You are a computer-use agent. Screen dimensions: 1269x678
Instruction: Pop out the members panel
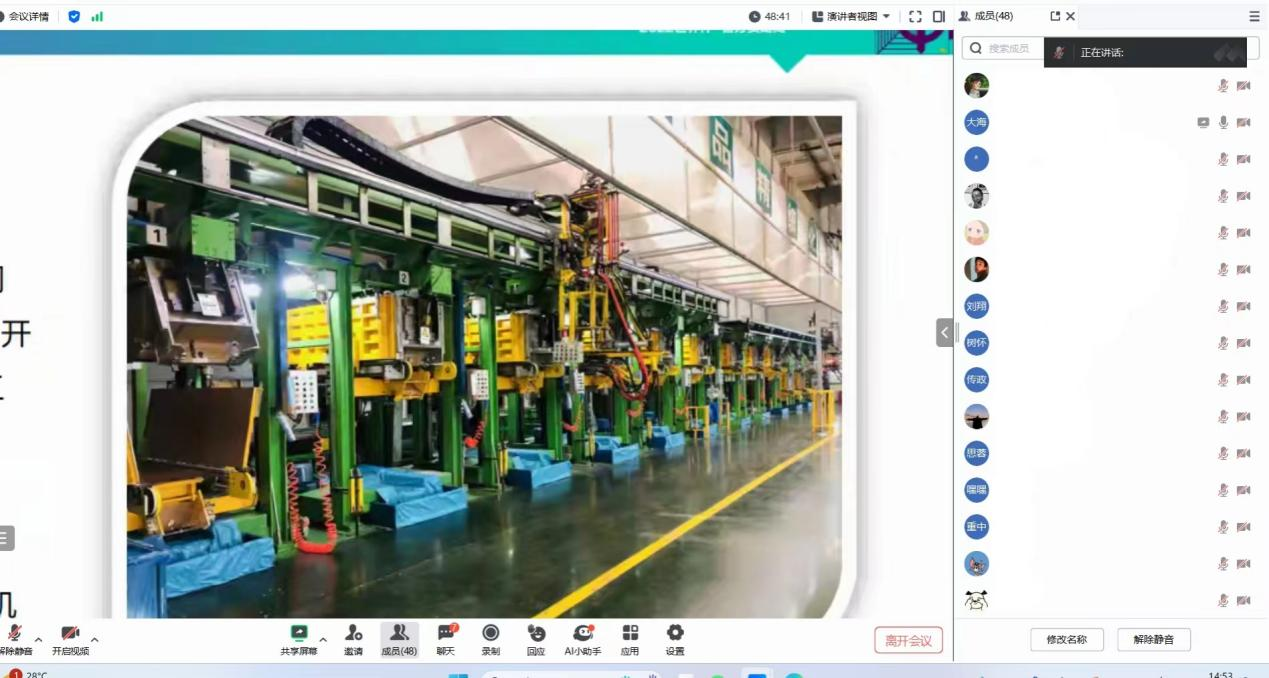(x=1055, y=16)
